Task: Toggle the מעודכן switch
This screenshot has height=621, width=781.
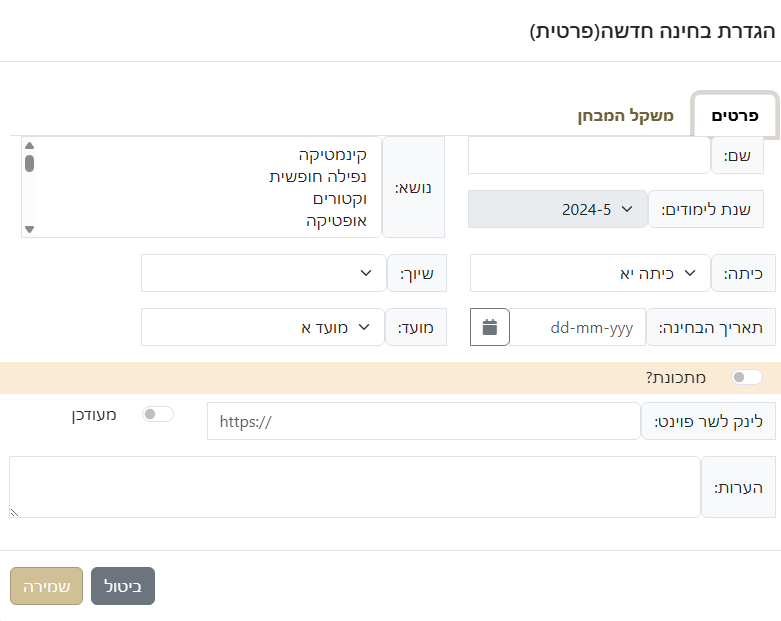Action: pos(158,414)
